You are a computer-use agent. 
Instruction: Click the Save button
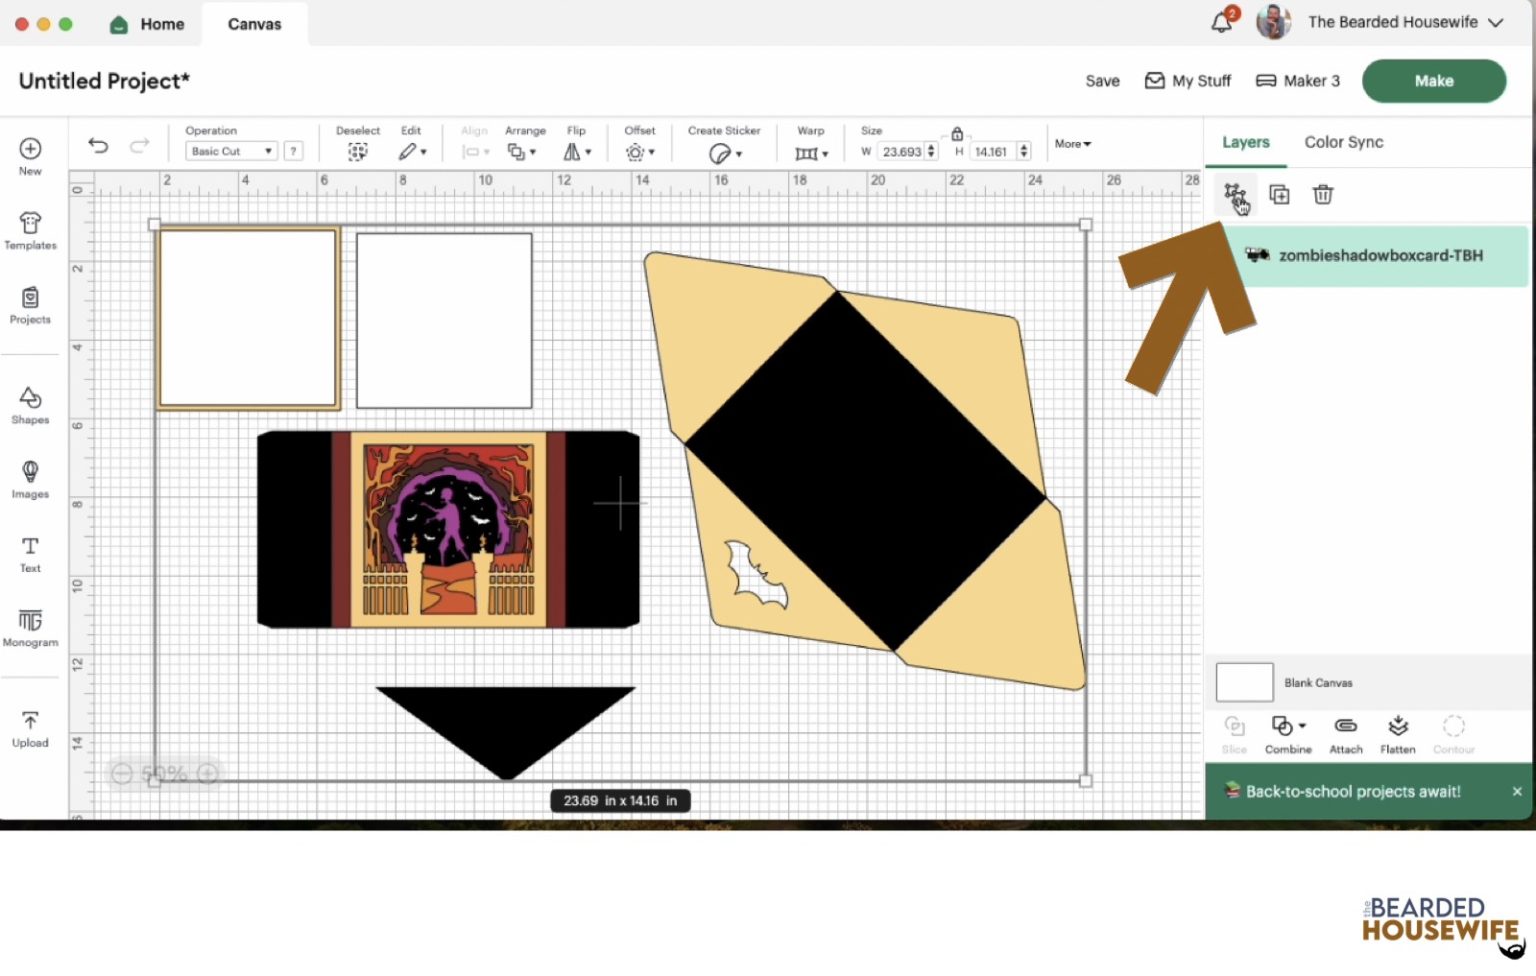[x=1102, y=81]
